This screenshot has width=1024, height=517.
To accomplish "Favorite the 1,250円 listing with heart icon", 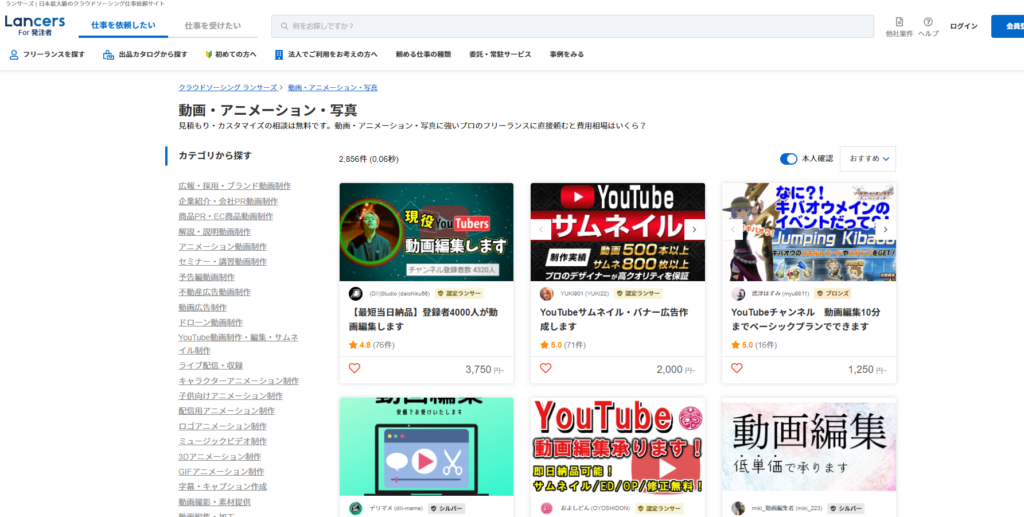I will click(737, 368).
